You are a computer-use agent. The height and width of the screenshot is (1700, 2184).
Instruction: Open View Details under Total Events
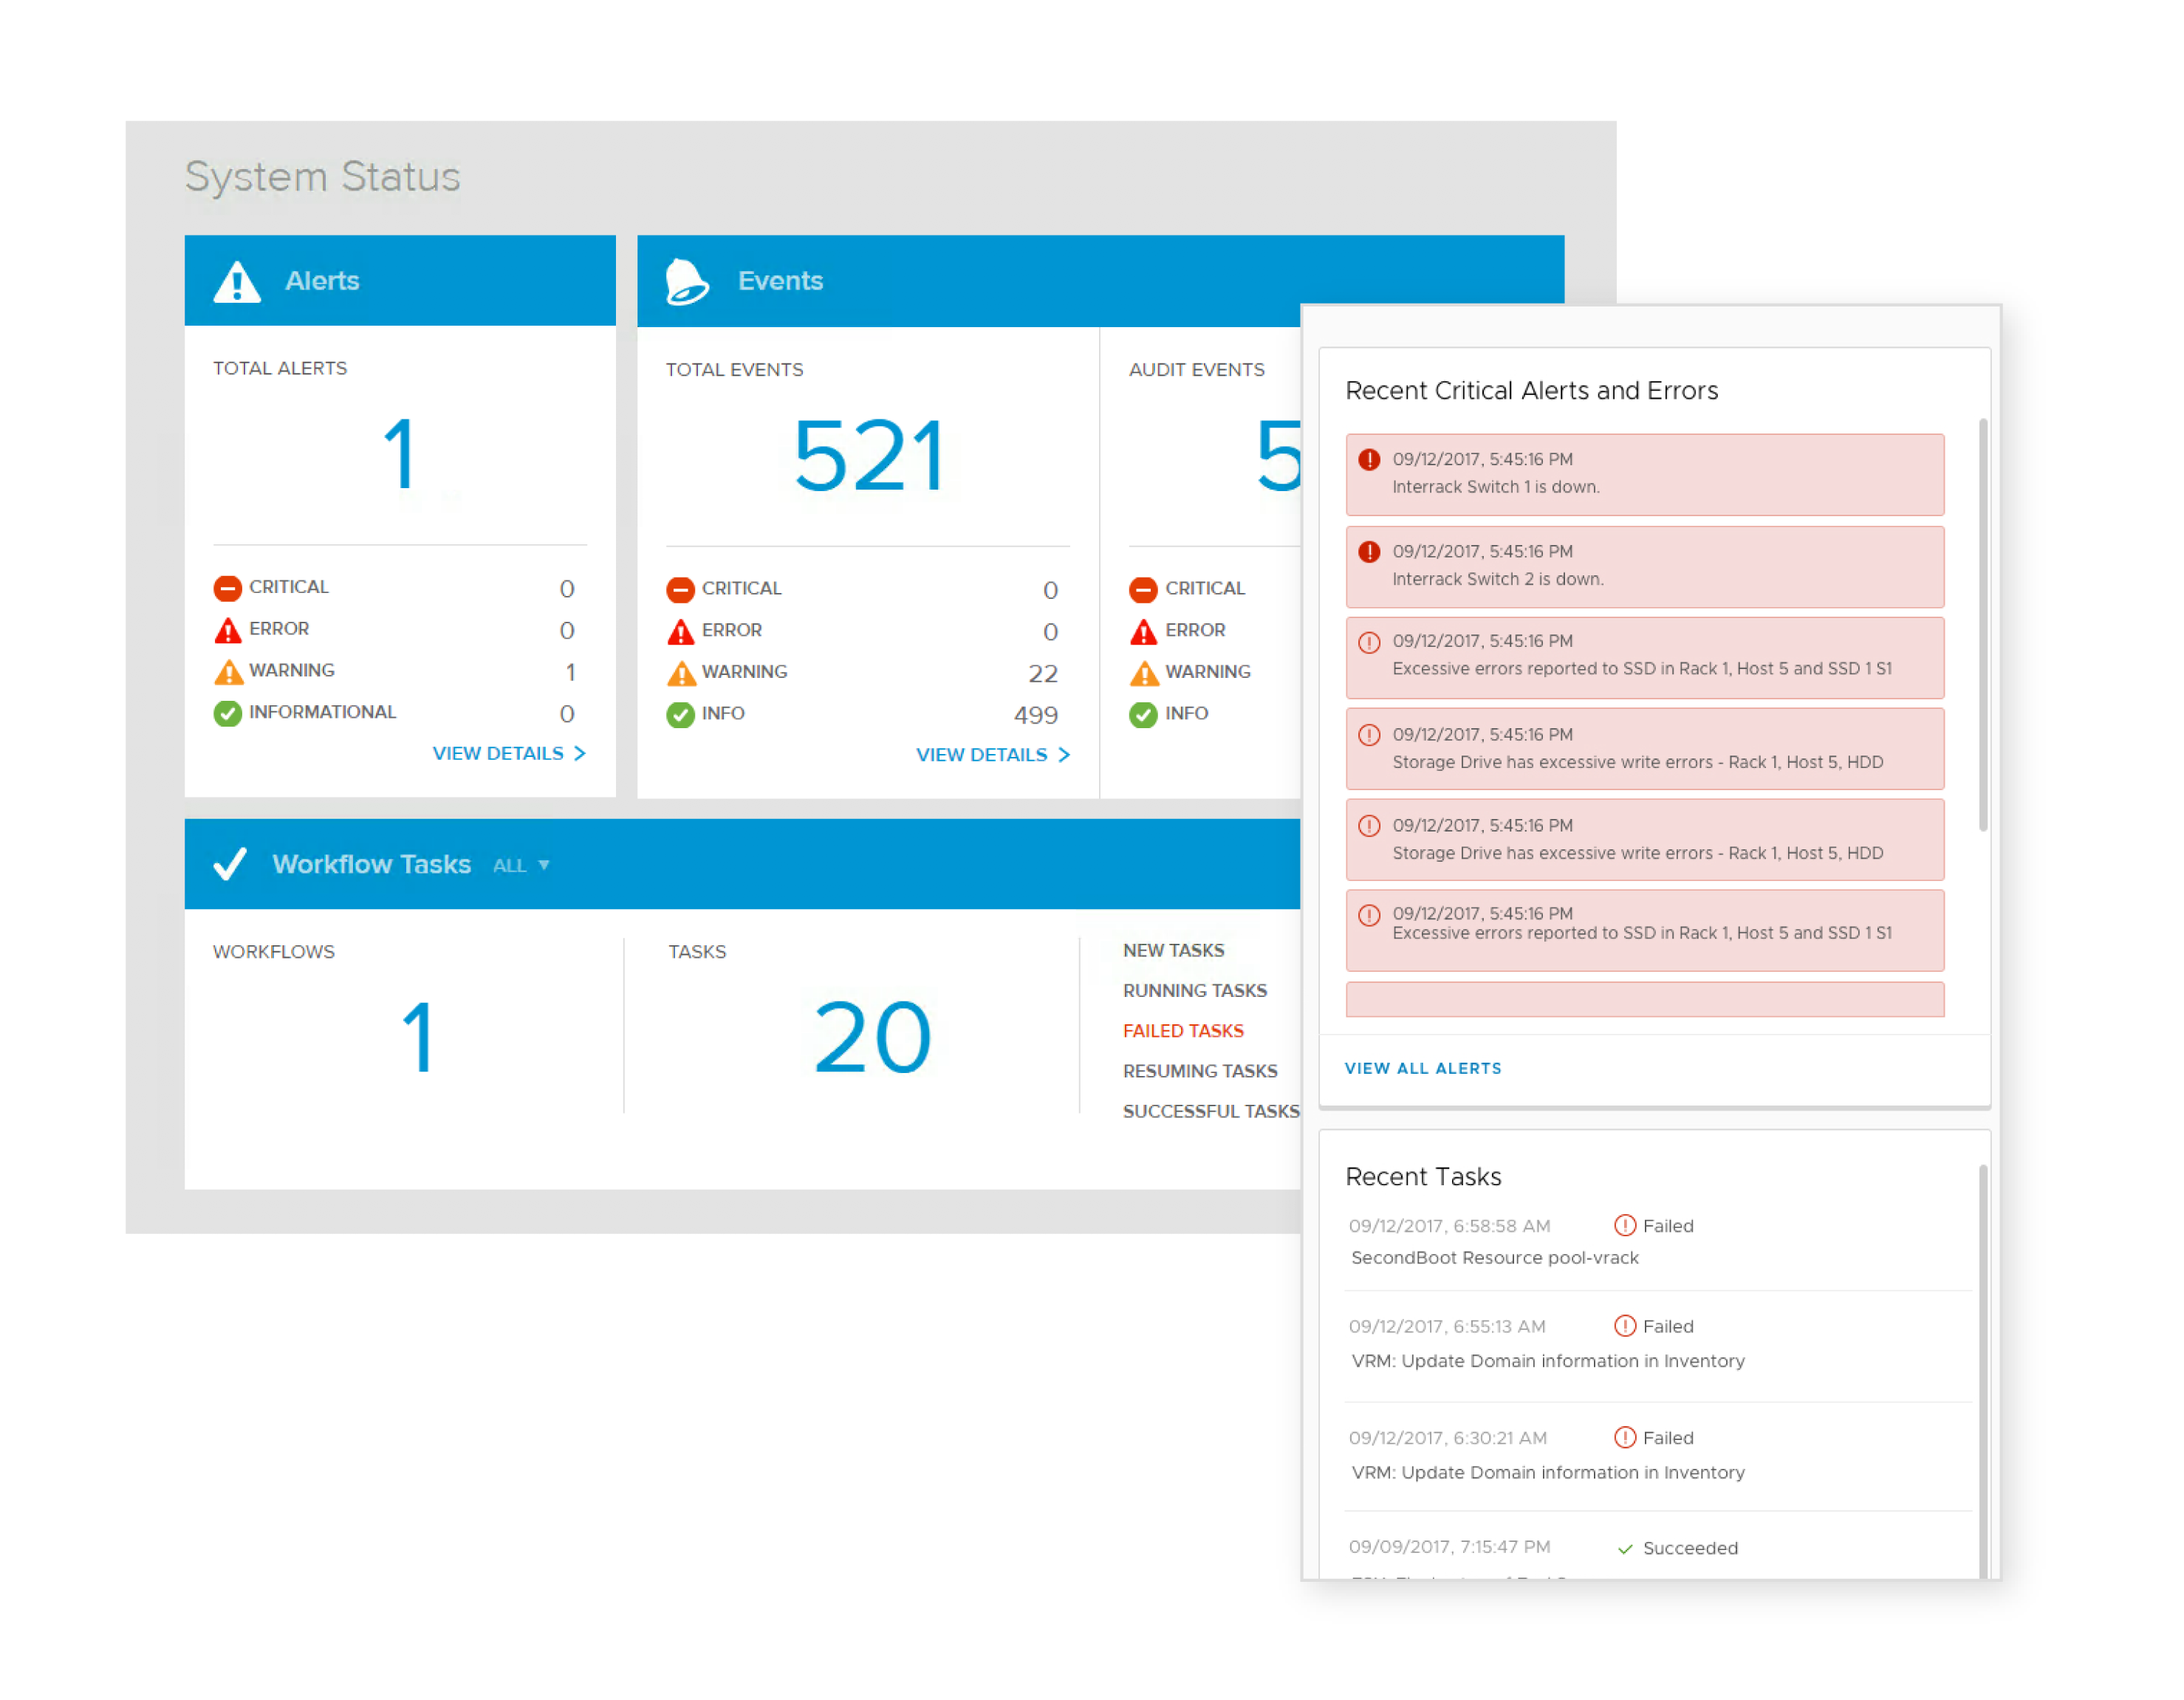pos(992,755)
